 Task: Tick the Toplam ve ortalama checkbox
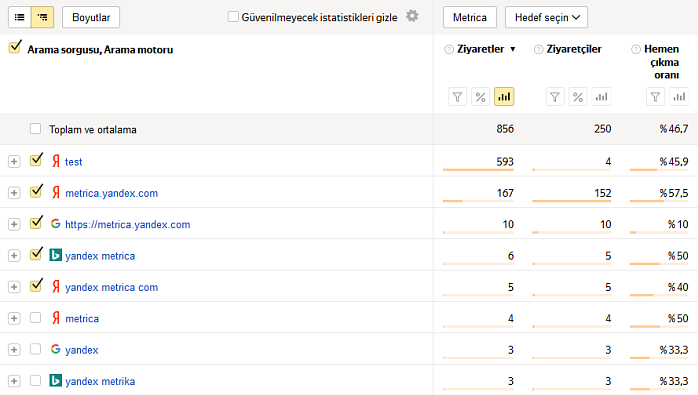[36, 129]
